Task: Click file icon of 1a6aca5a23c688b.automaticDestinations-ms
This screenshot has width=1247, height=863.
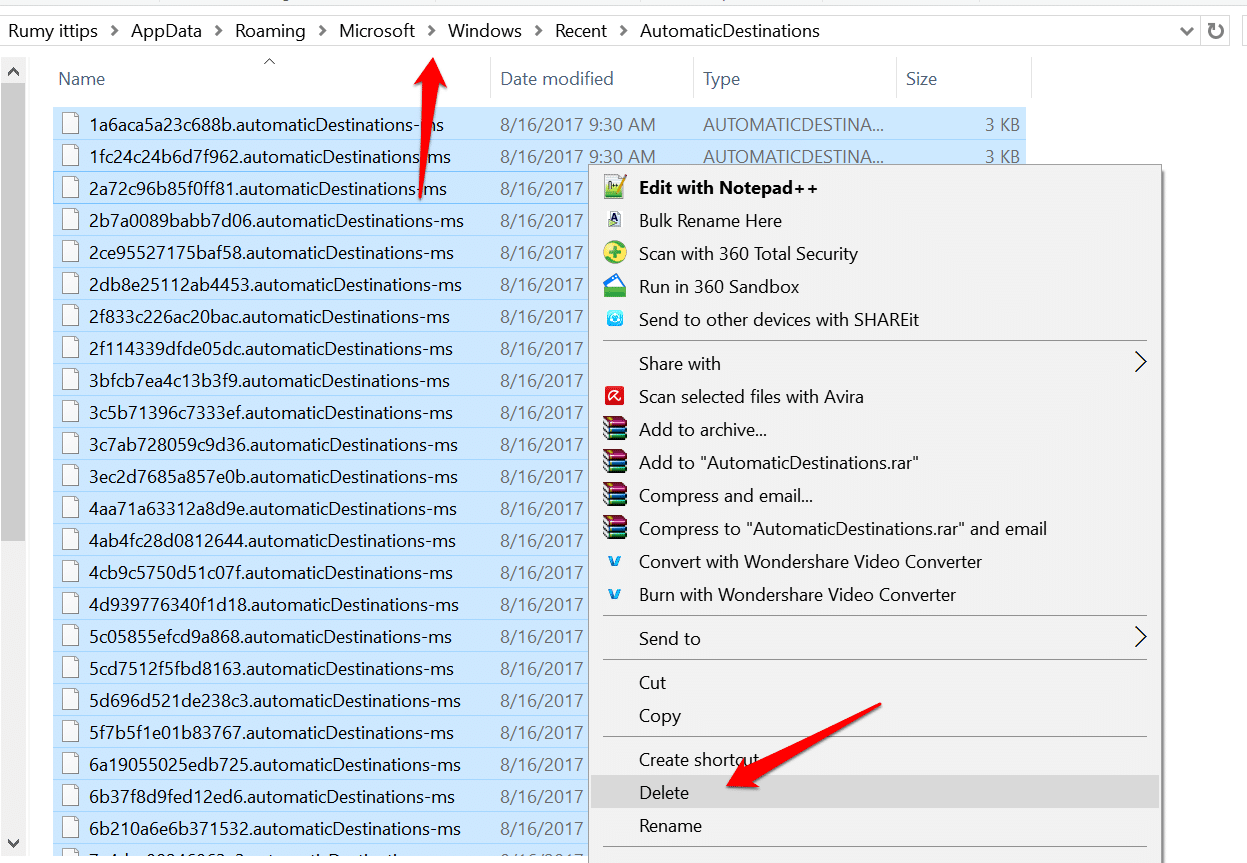Action: [x=70, y=124]
